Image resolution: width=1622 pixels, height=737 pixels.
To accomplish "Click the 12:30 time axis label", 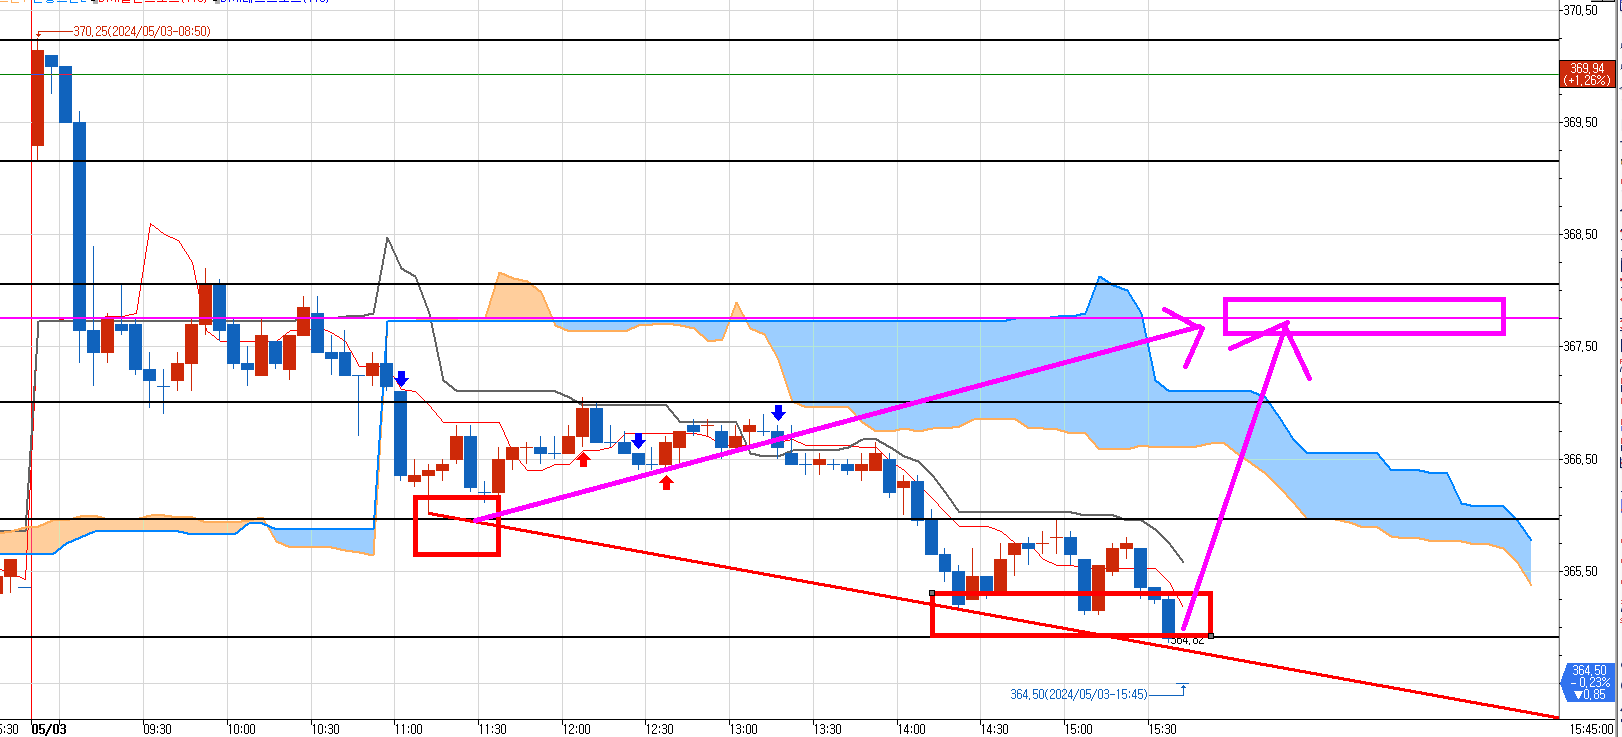I will pyautogui.click(x=659, y=729).
